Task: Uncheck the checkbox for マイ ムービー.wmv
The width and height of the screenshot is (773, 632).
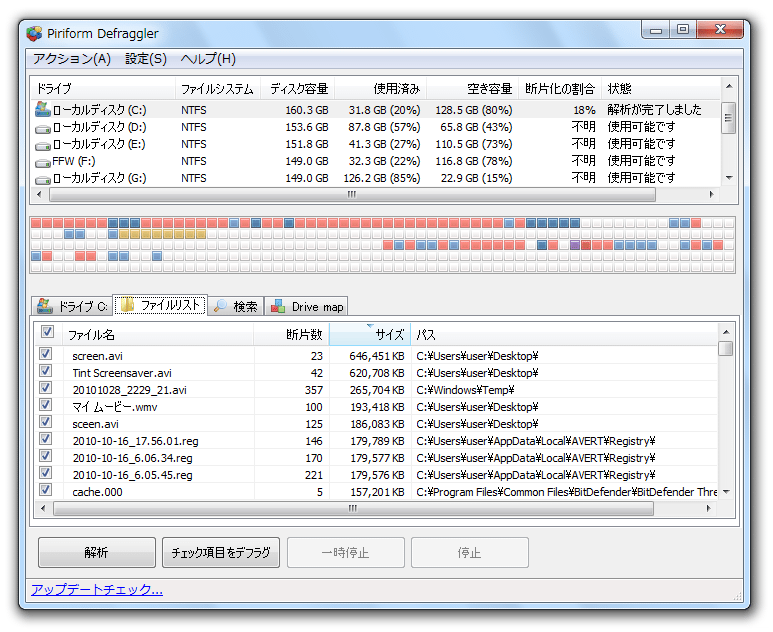Action: point(45,405)
